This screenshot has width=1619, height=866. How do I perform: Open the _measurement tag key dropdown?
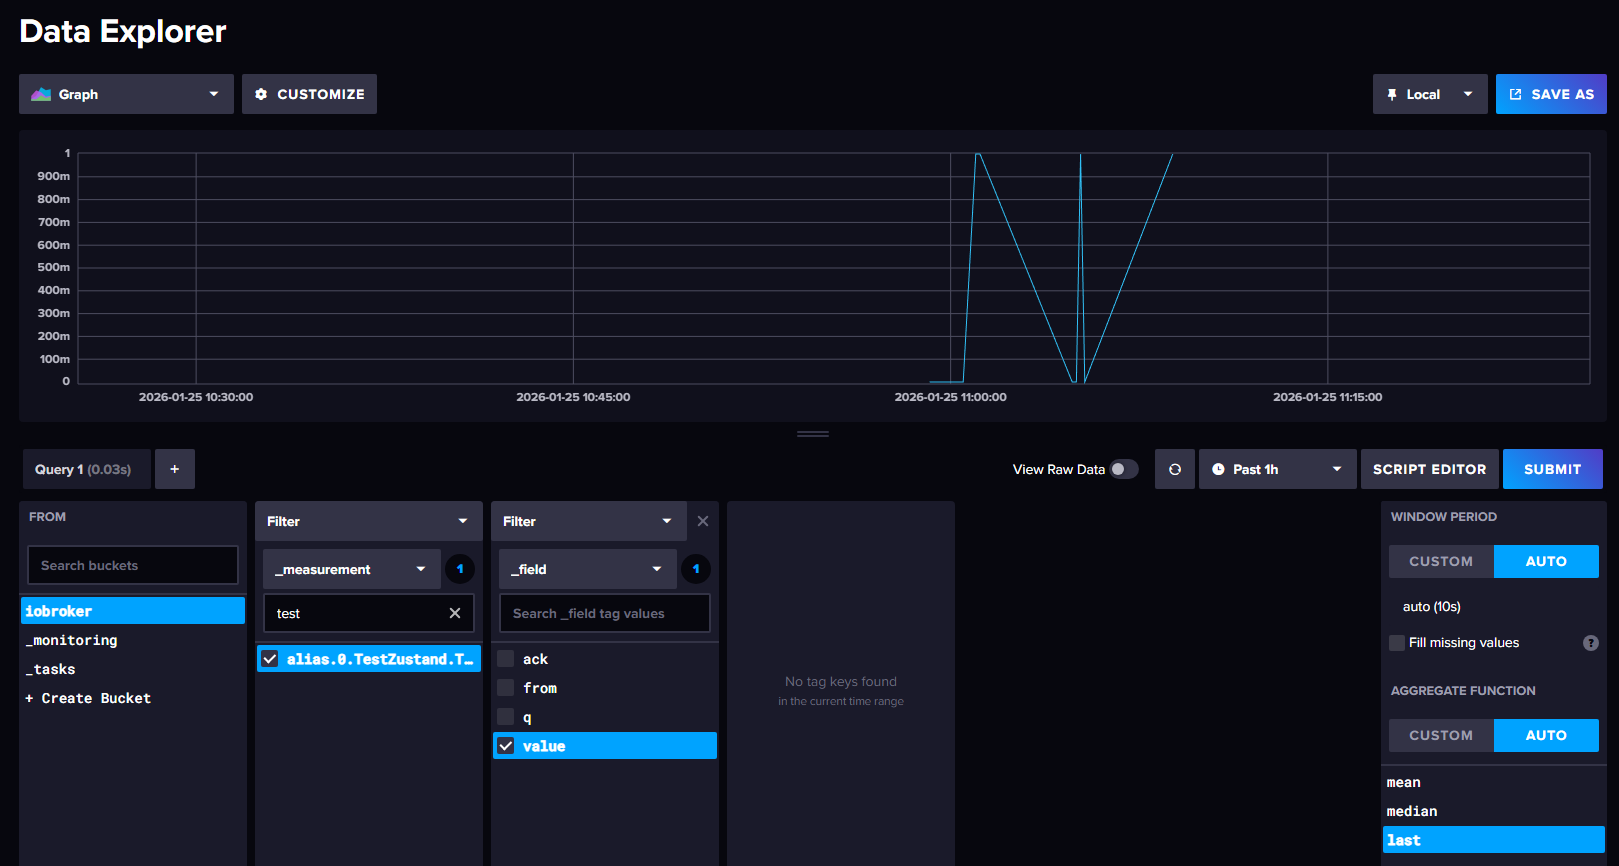[352, 569]
